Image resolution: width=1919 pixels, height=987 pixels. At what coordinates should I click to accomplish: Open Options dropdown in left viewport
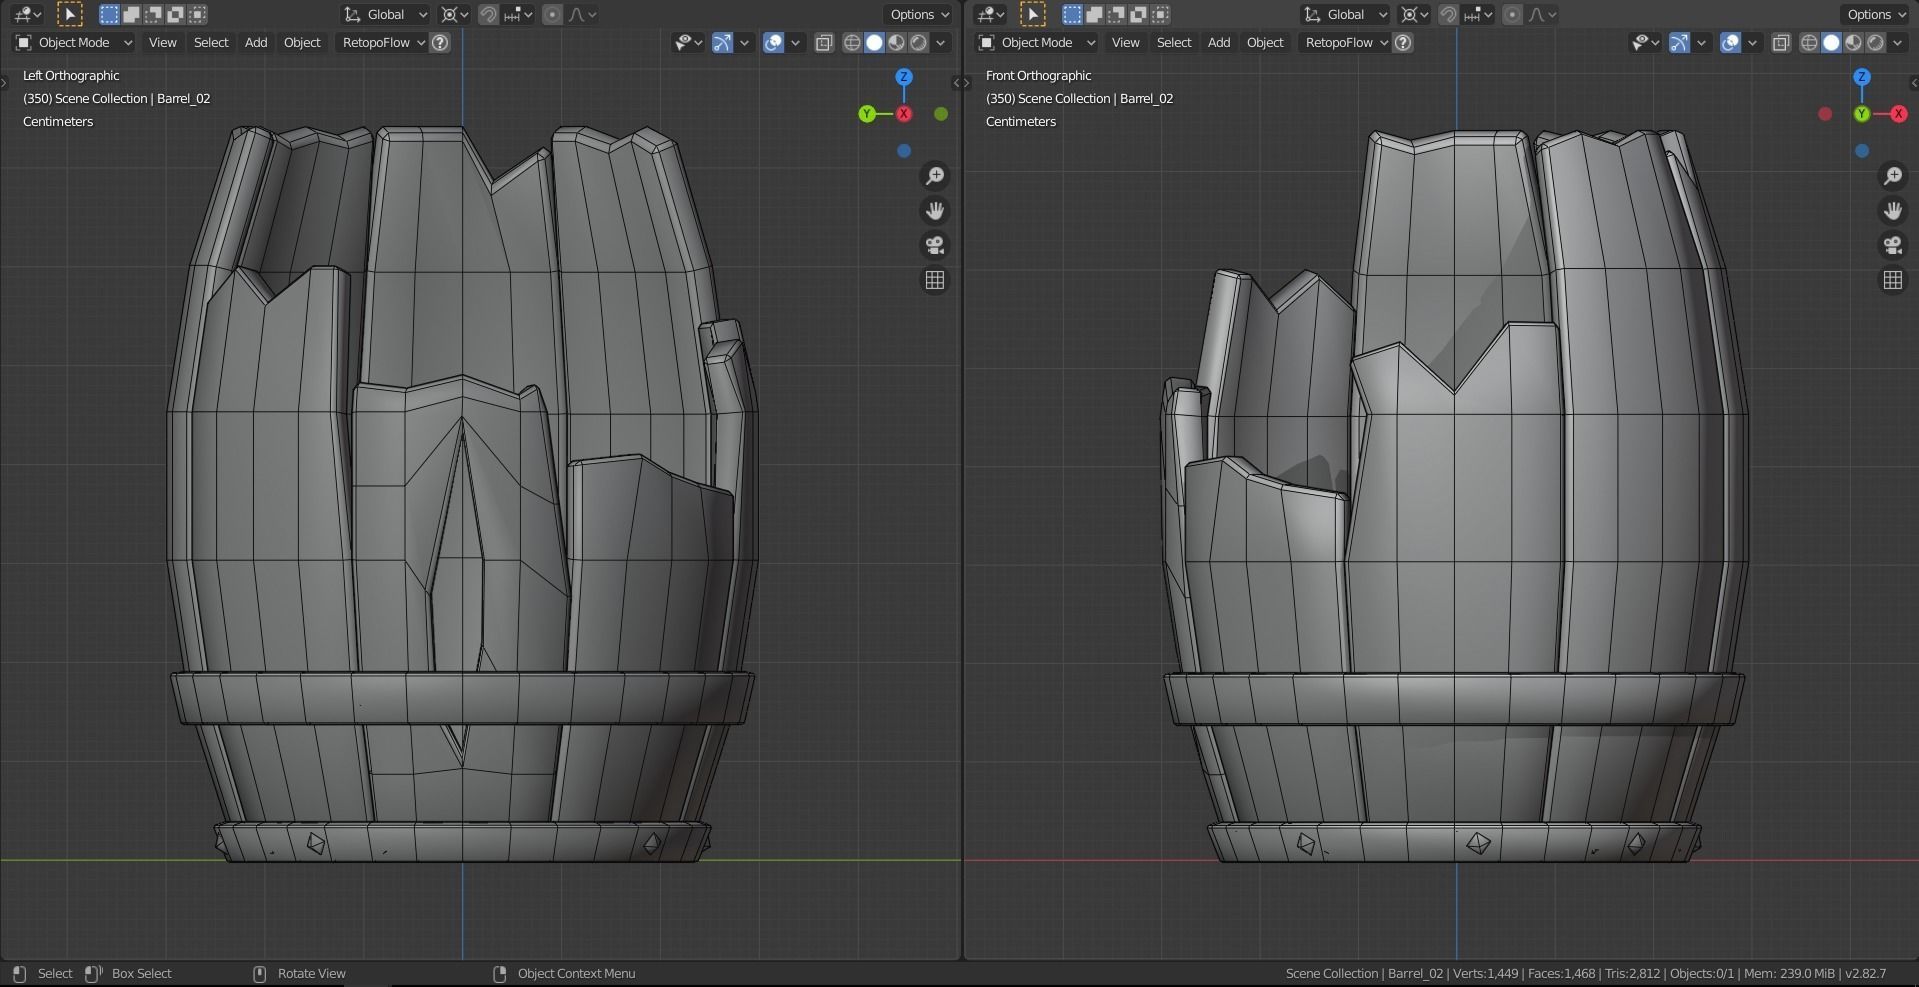pyautogui.click(x=920, y=14)
